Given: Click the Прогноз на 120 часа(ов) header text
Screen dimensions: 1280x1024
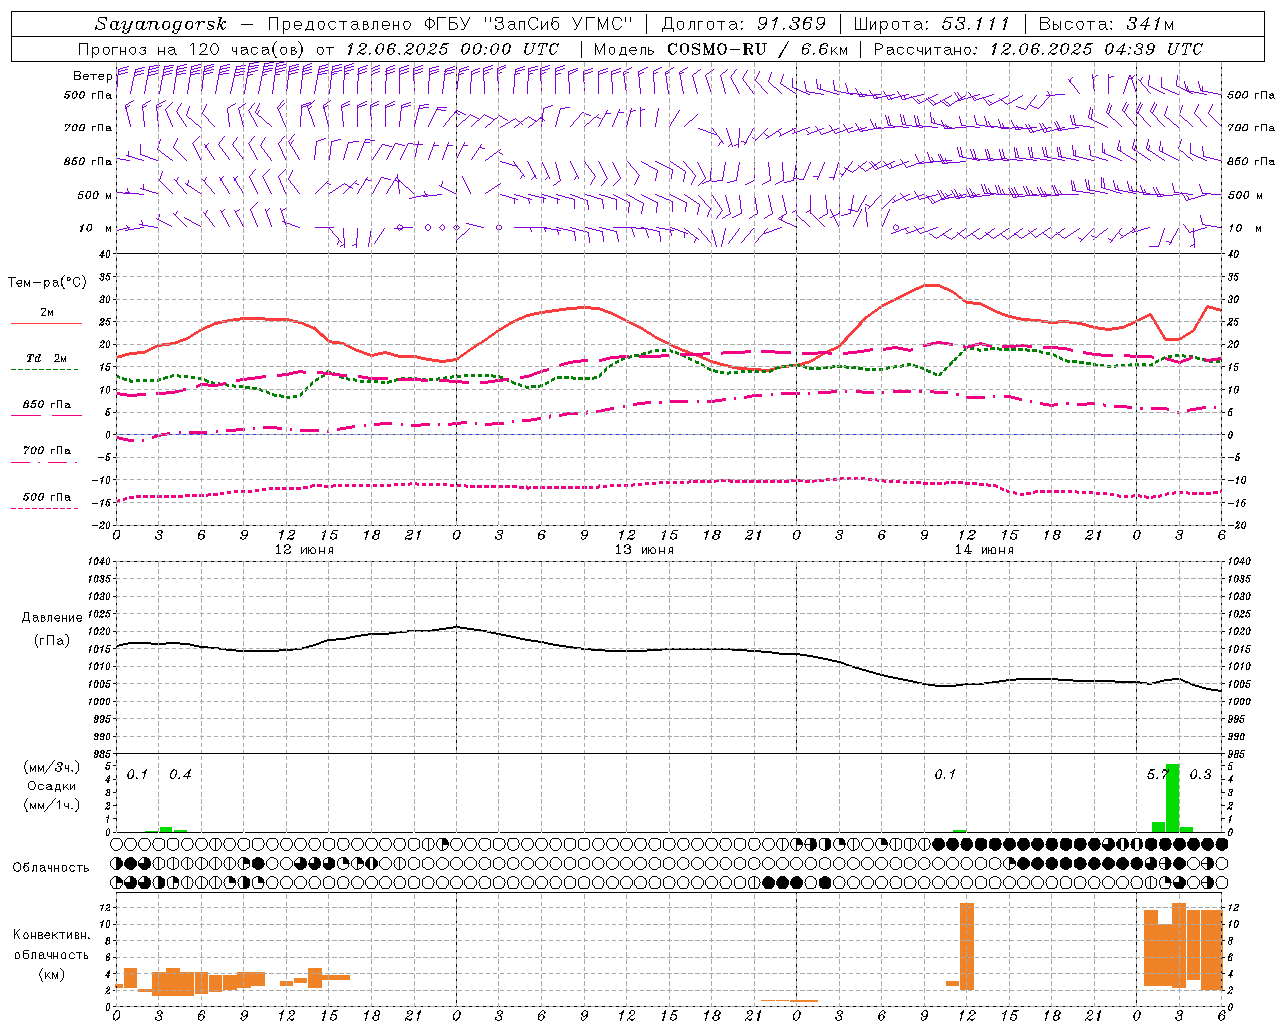Looking at the screenshot, I should pos(194,49).
